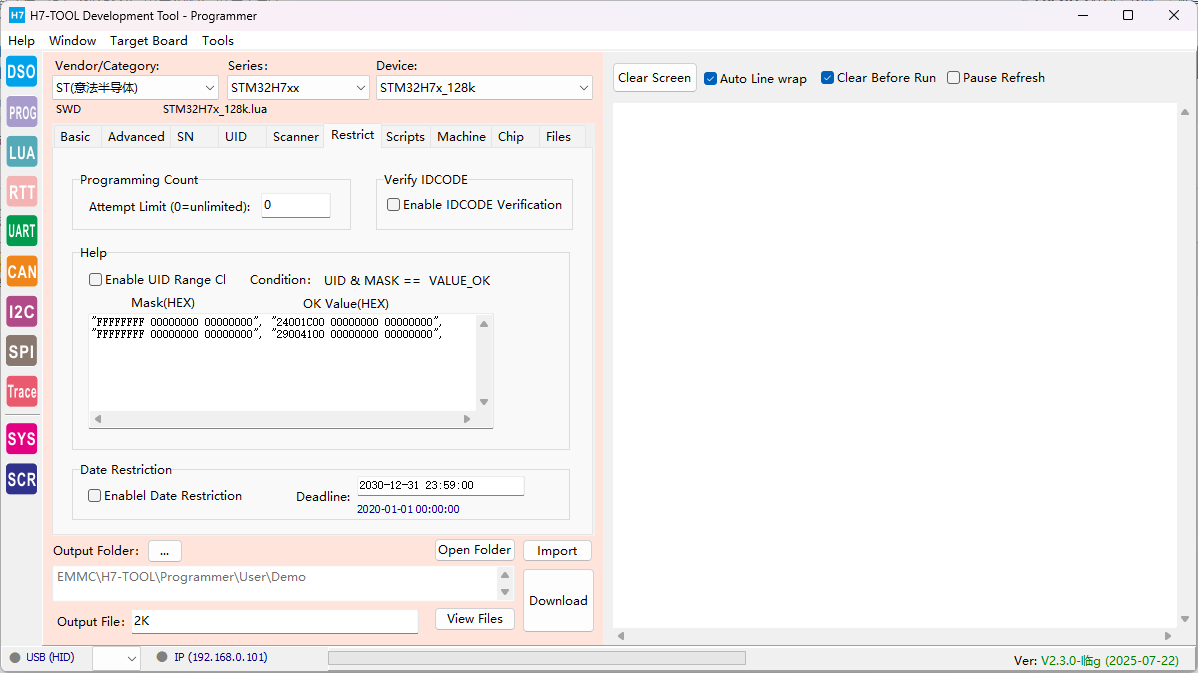Enable Pause Refresh checkbox
This screenshot has height=673, width=1198.
tap(954, 78)
